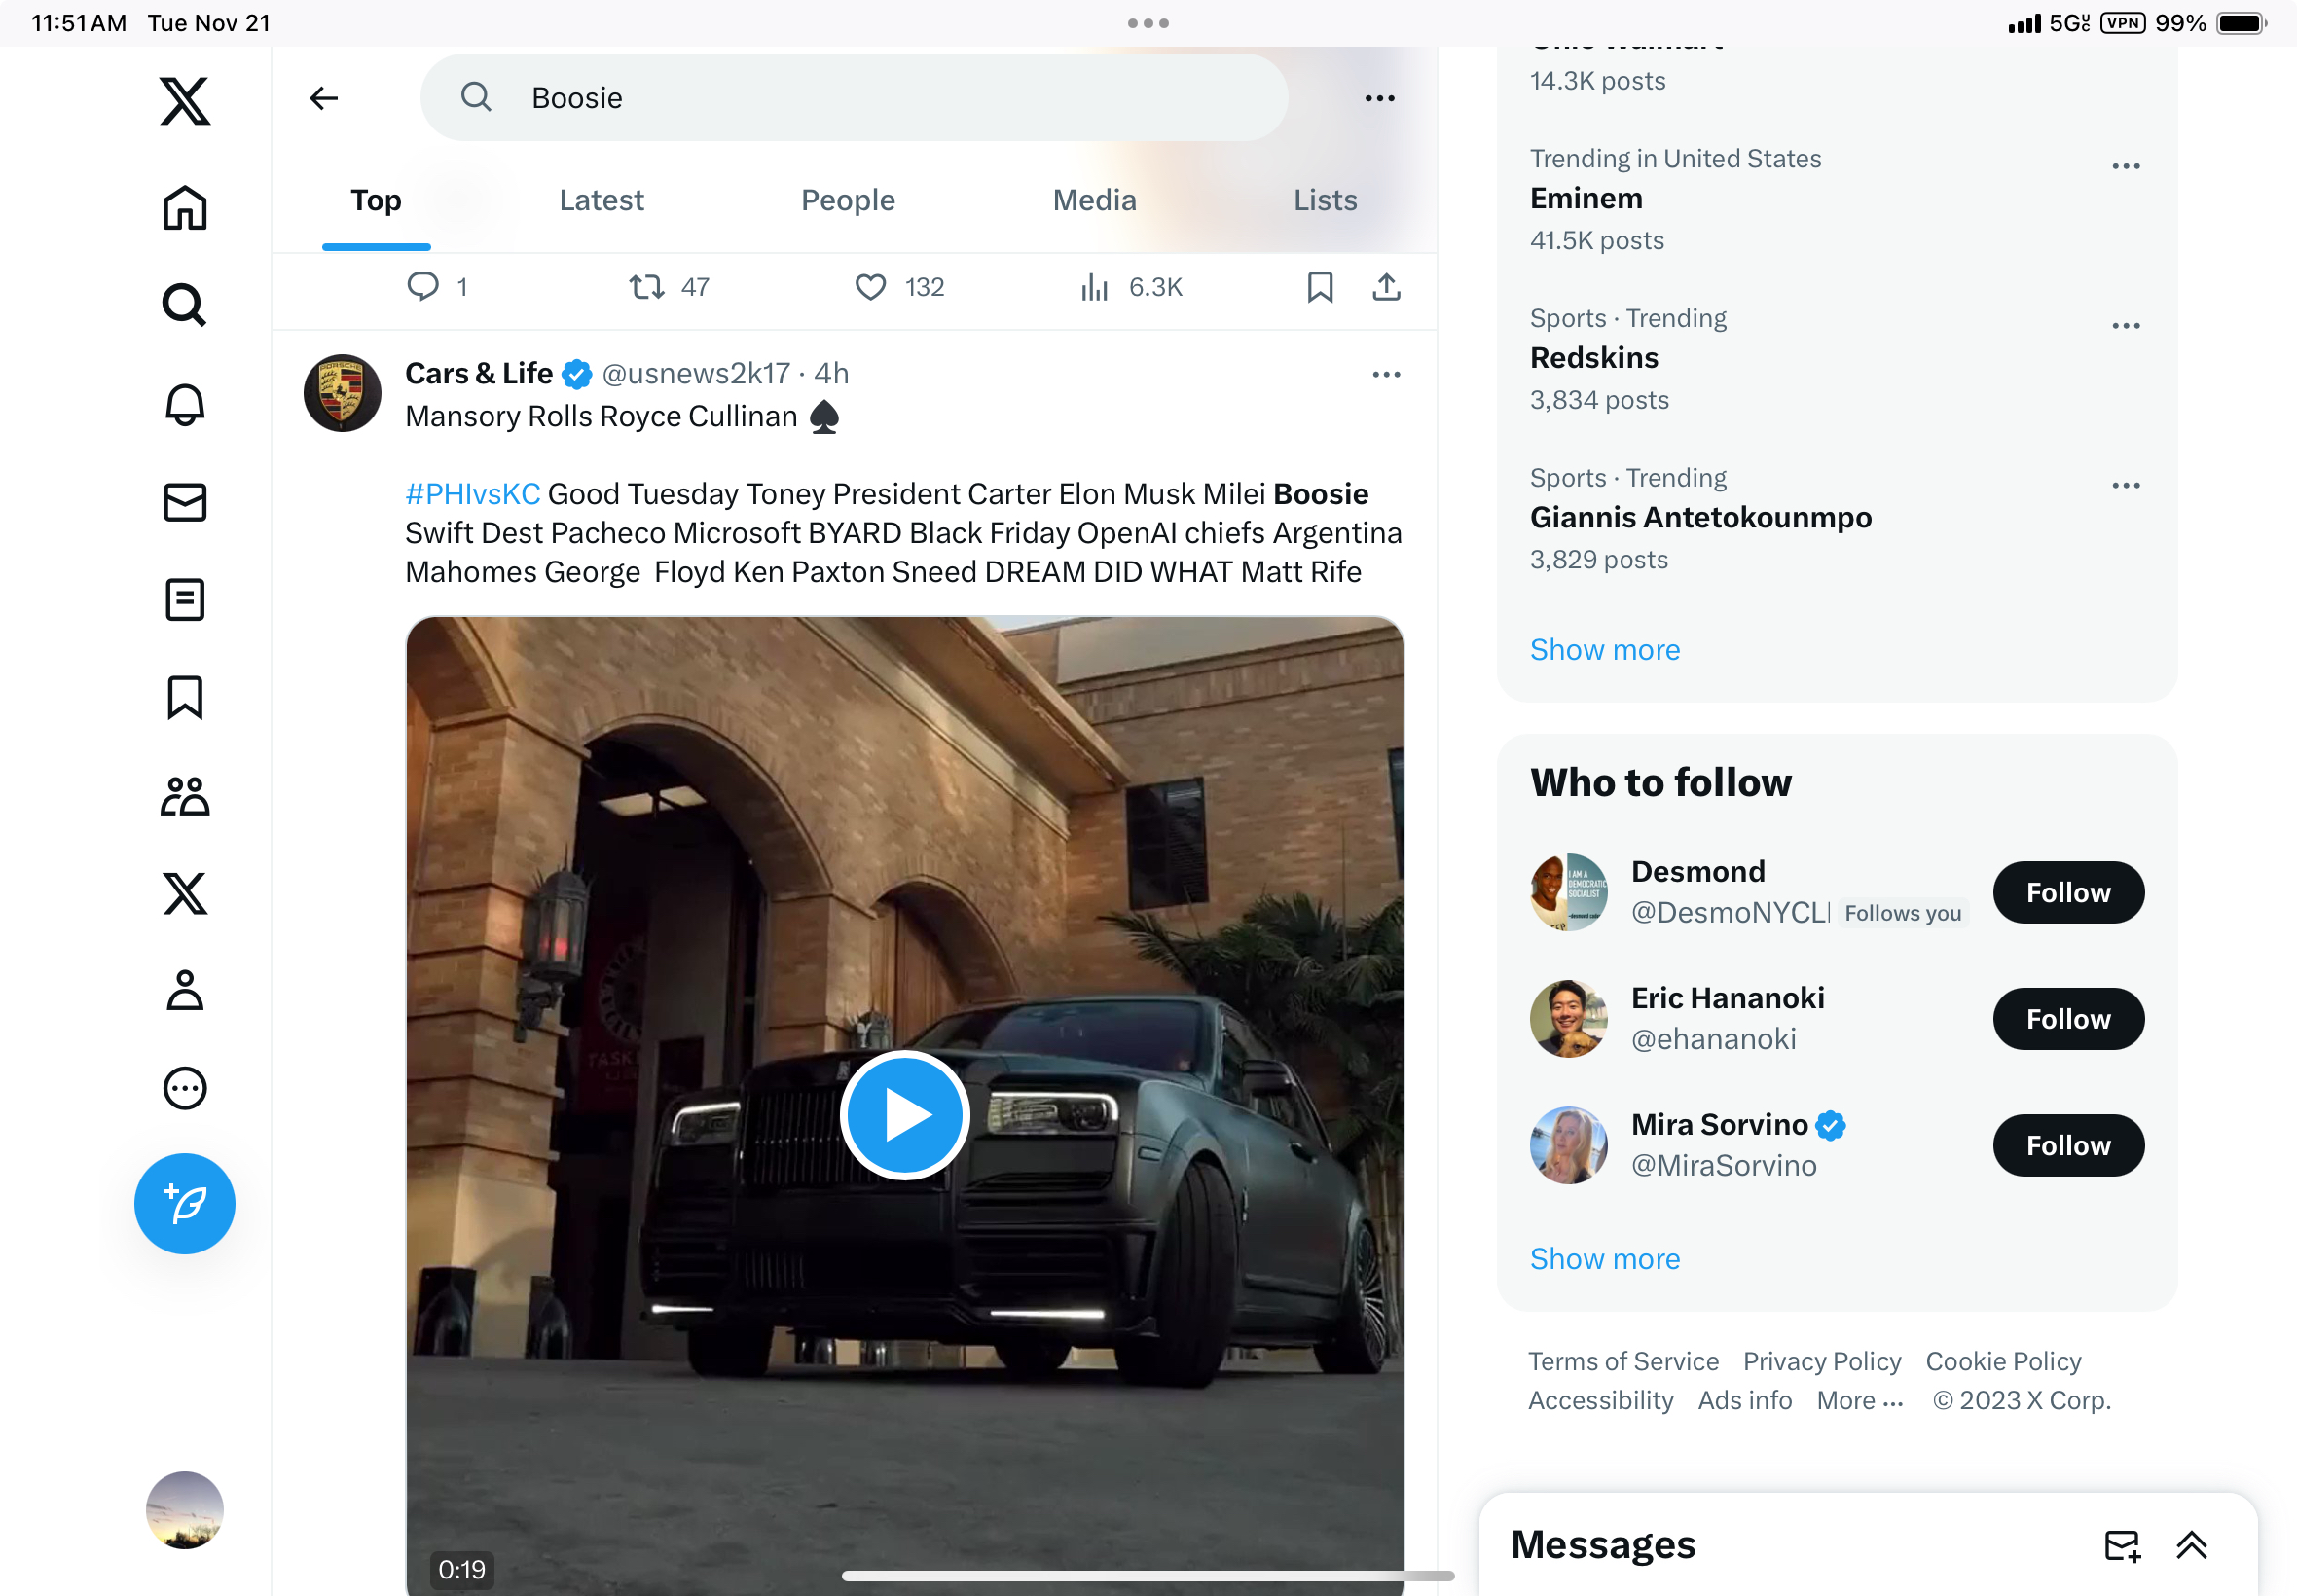This screenshot has height=1596, width=2297.
Task: Open the Lists icon in sidebar
Action: (x=185, y=600)
